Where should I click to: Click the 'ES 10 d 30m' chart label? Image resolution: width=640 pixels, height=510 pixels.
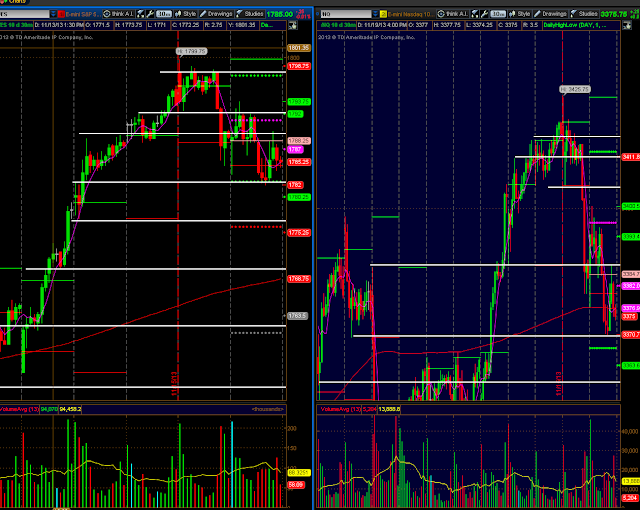[16, 25]
